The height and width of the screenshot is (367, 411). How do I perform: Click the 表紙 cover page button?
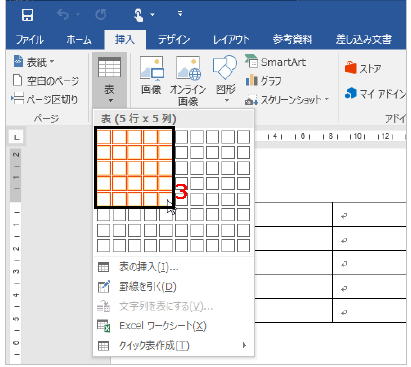34,62
